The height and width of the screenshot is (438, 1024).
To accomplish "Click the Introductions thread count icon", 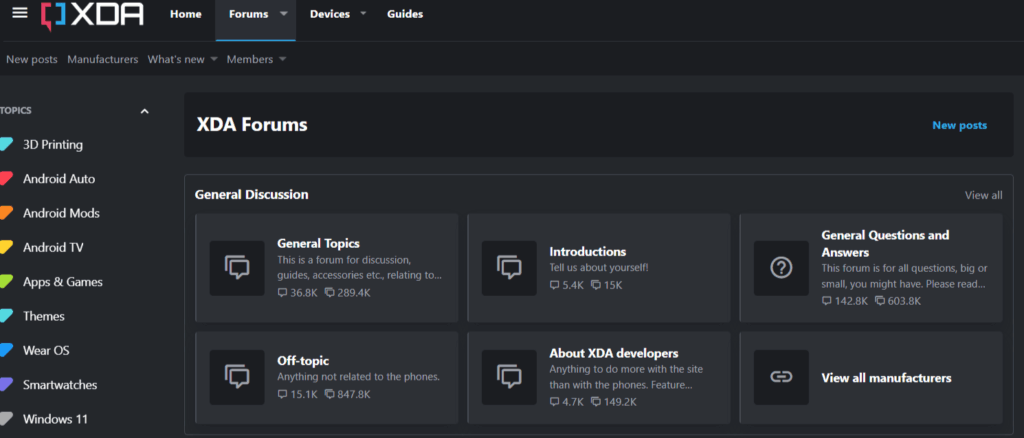I will [x=554, y=285].
